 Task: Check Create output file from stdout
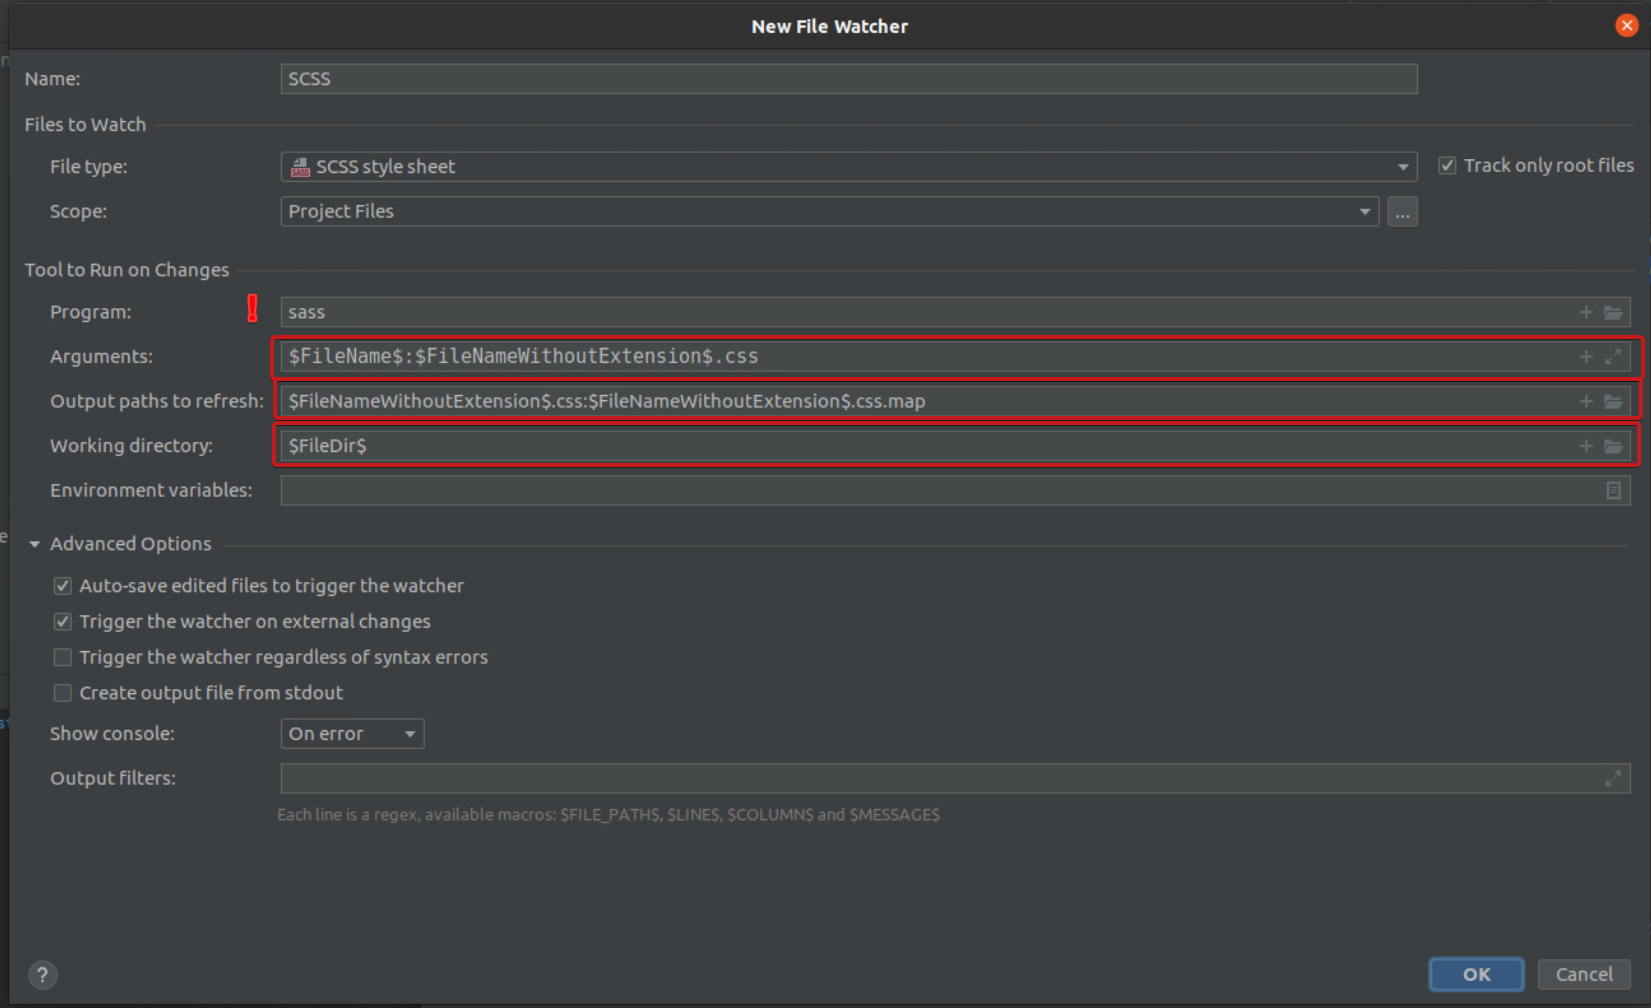[62, 693]
